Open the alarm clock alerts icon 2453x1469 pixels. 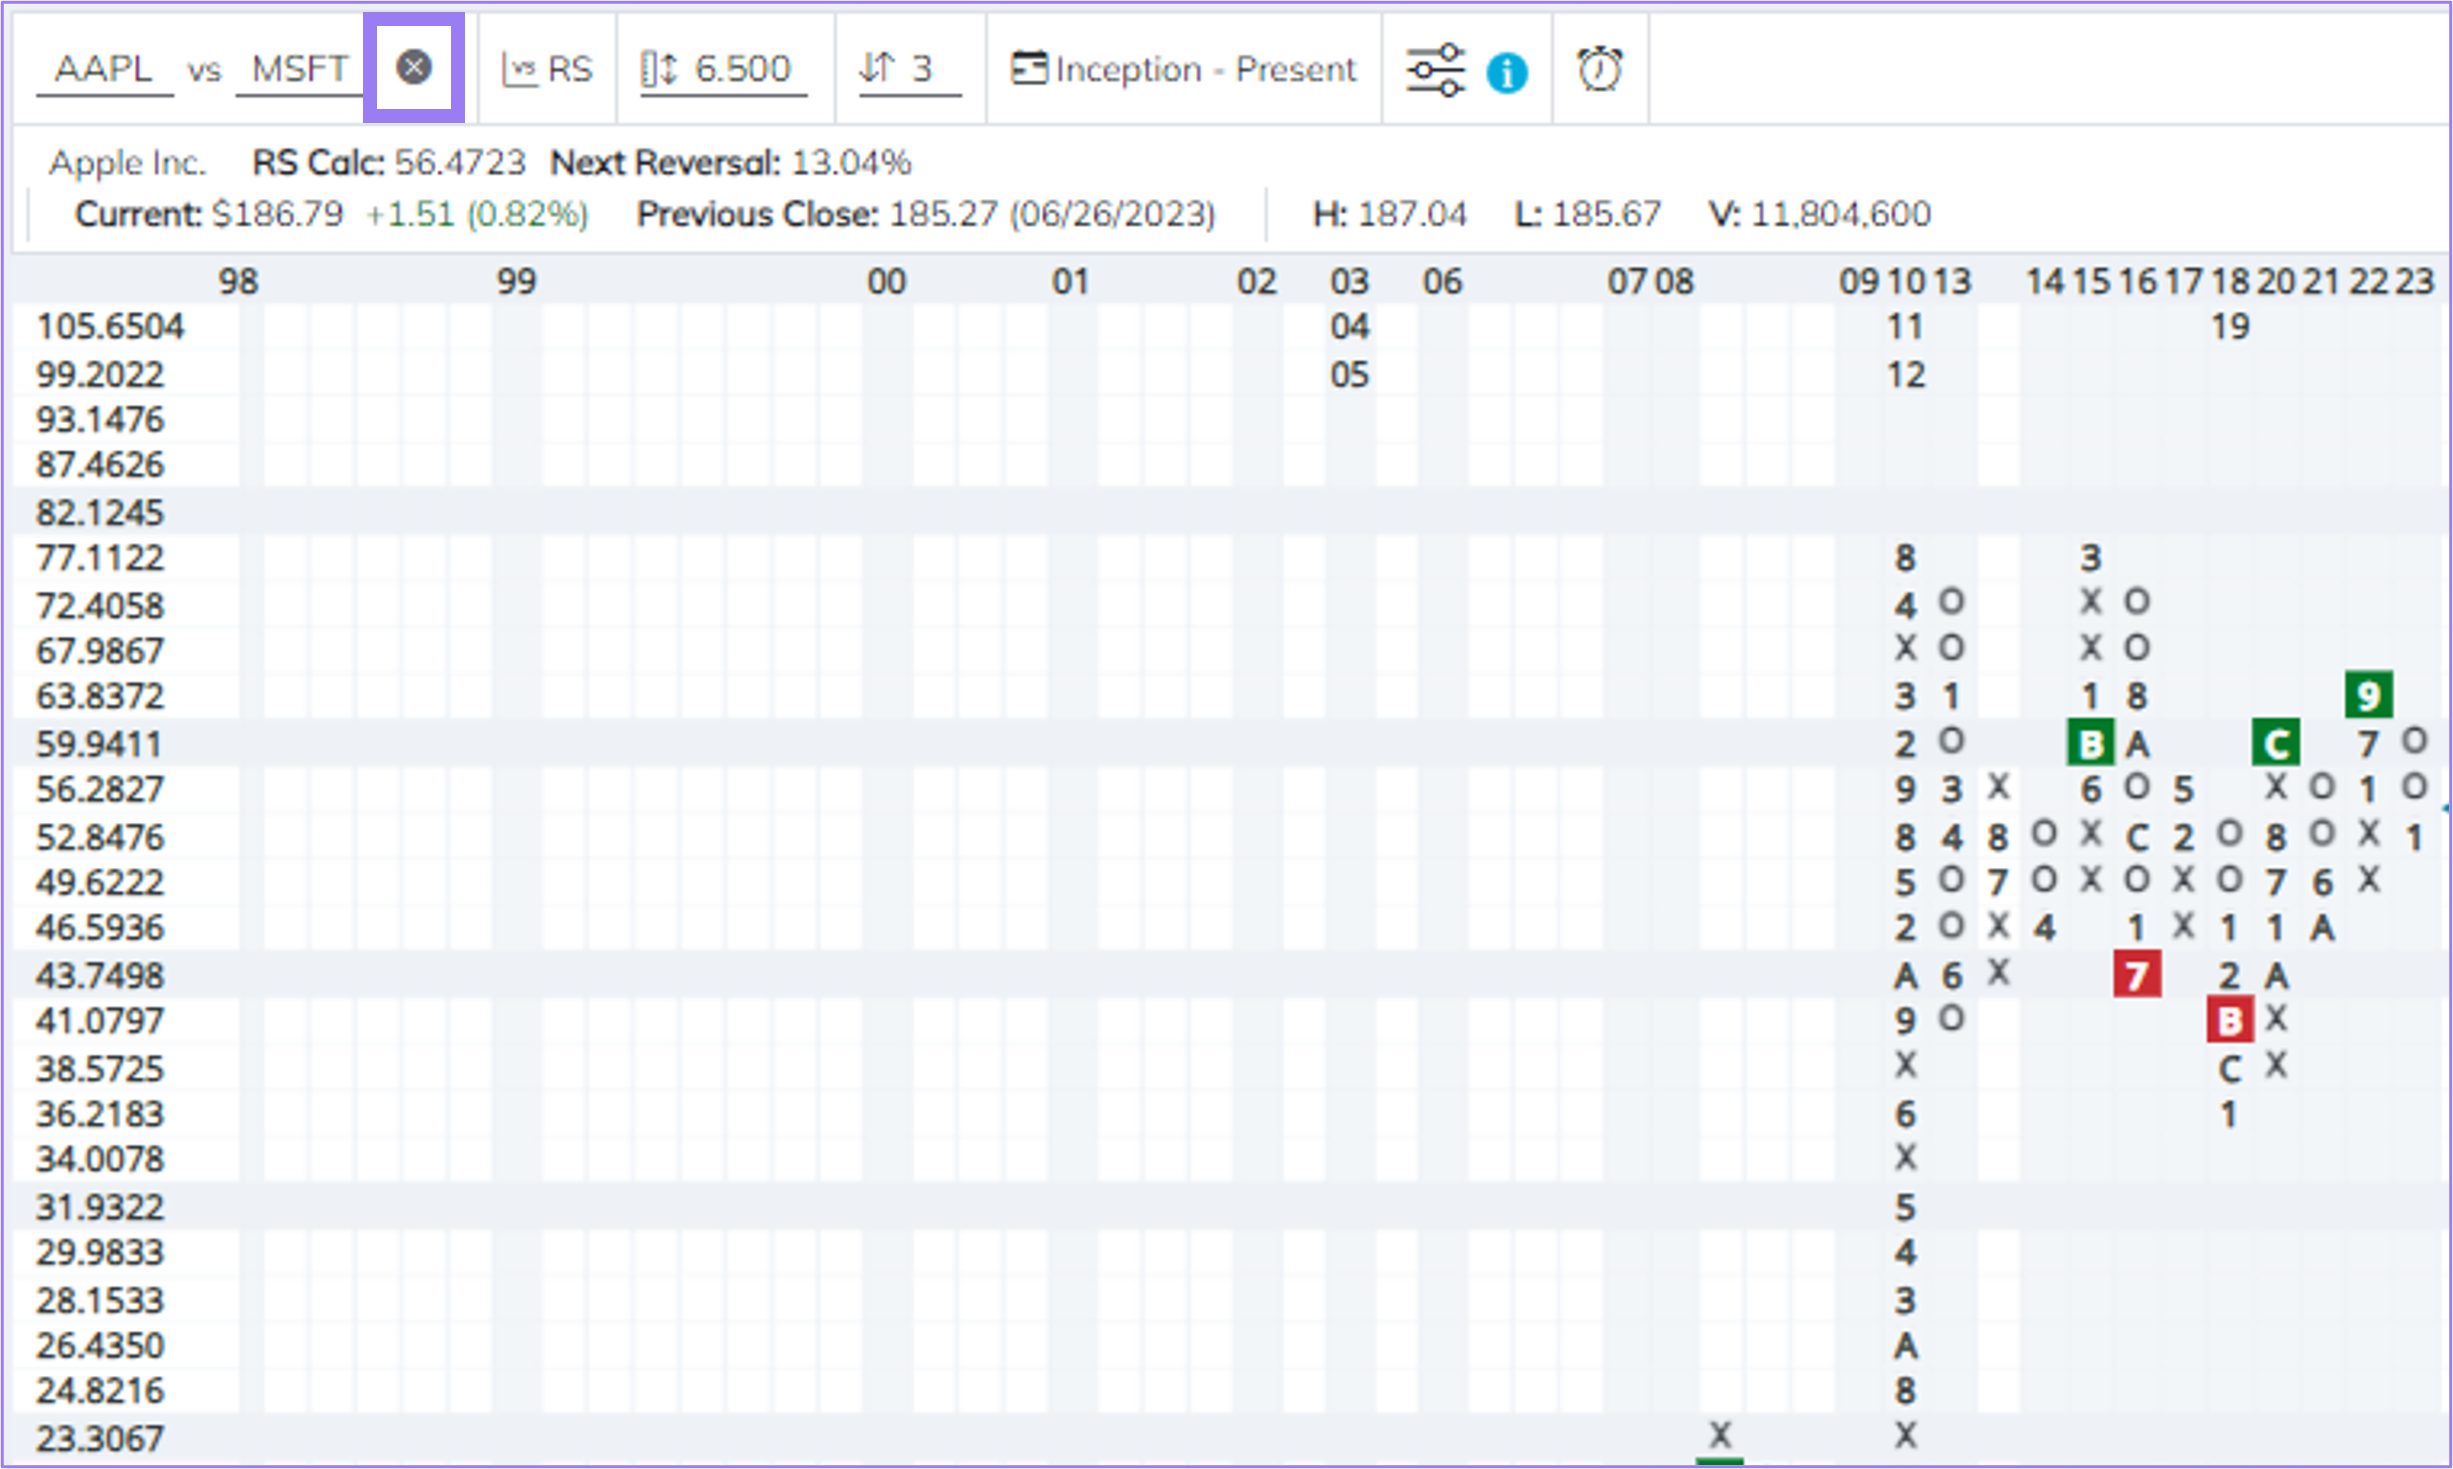(x=1599, y=69)
